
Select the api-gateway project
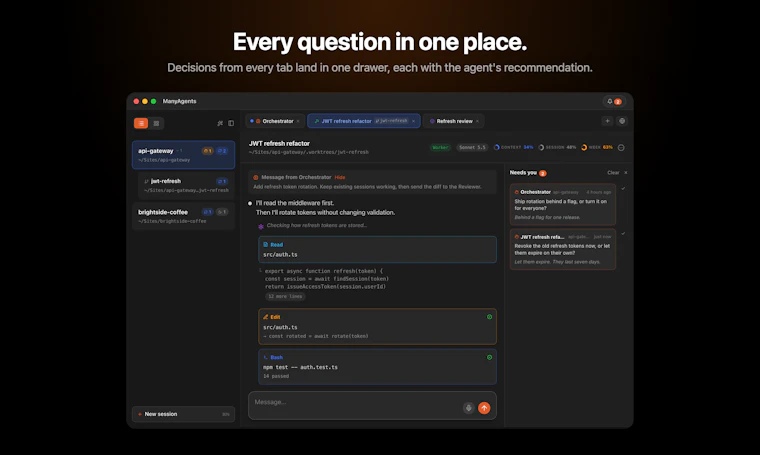[183, 155]
